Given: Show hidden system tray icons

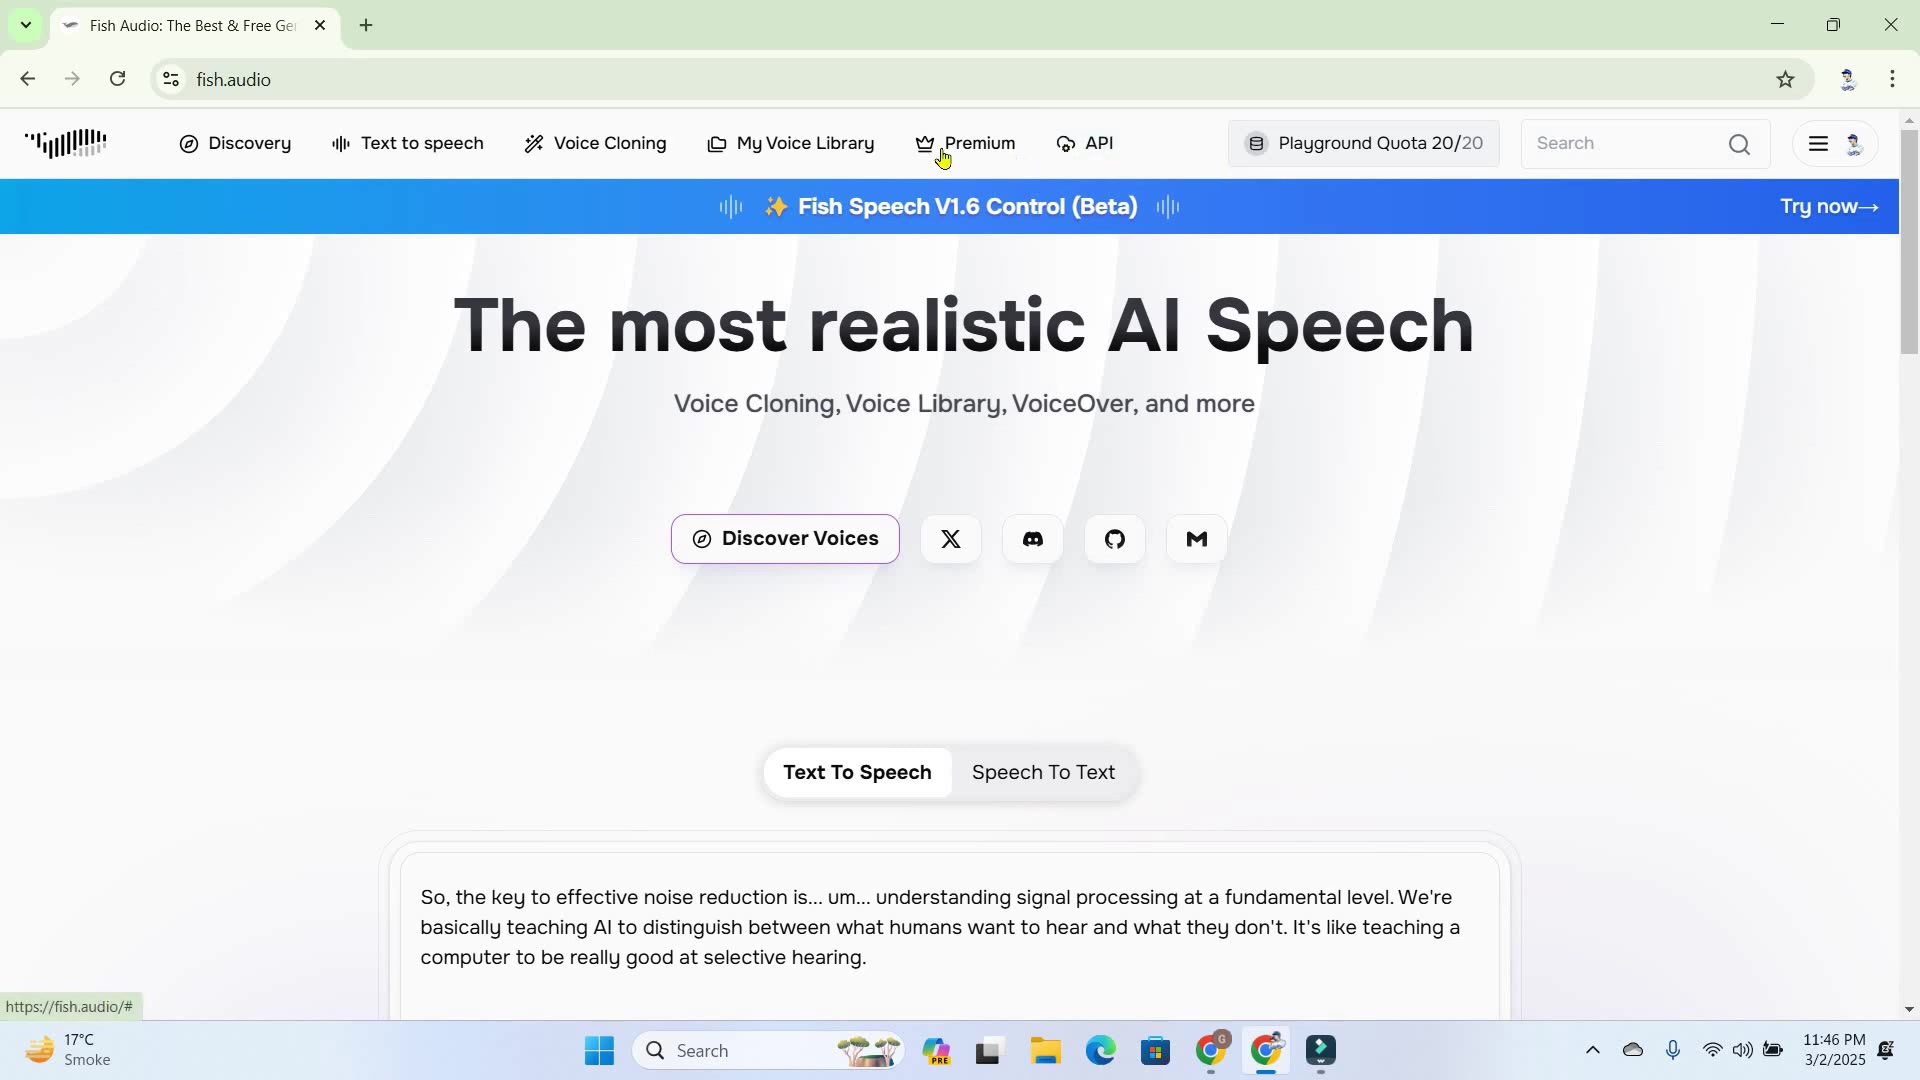Looking at the screenshot, I should 1593,1050.
